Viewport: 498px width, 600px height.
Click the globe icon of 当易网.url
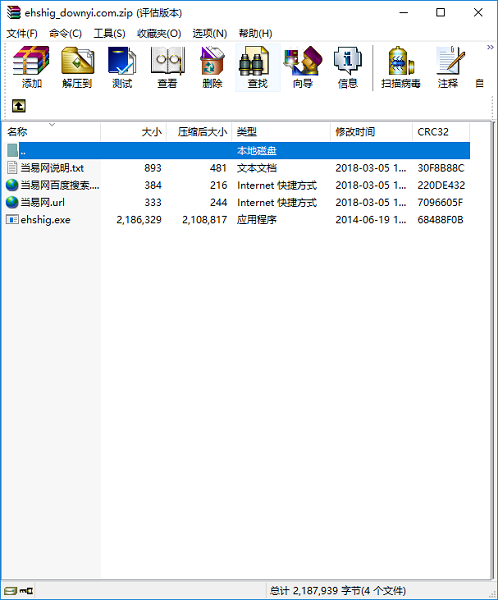click(x=12, y=202)
